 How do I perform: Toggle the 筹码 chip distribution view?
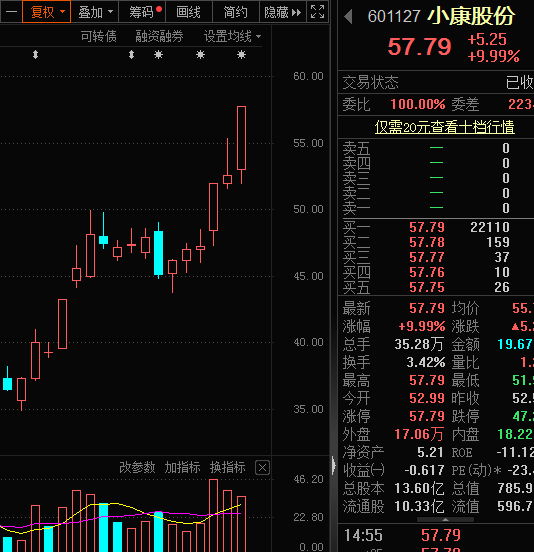coord(143,12)
